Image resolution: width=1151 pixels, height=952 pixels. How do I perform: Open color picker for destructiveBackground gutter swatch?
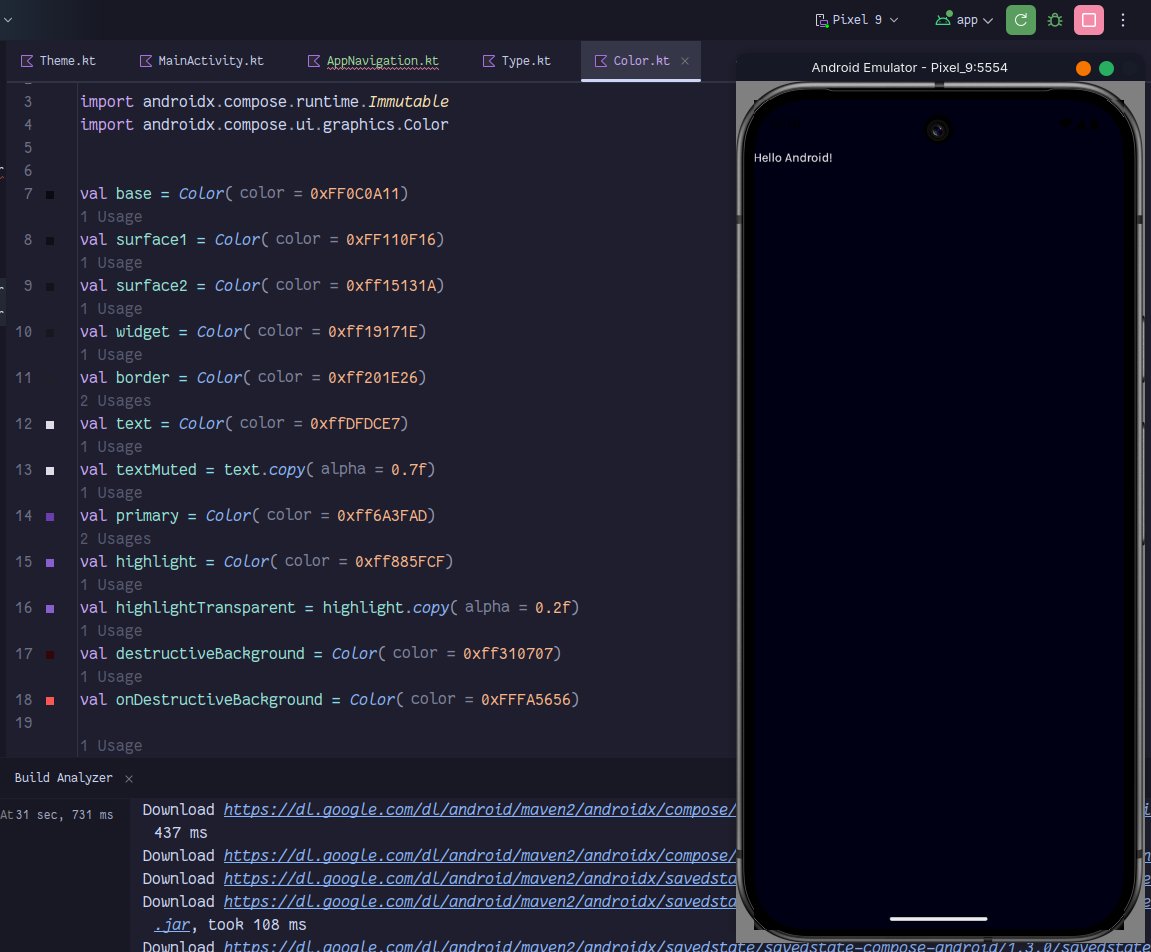[x=50, y=655]
